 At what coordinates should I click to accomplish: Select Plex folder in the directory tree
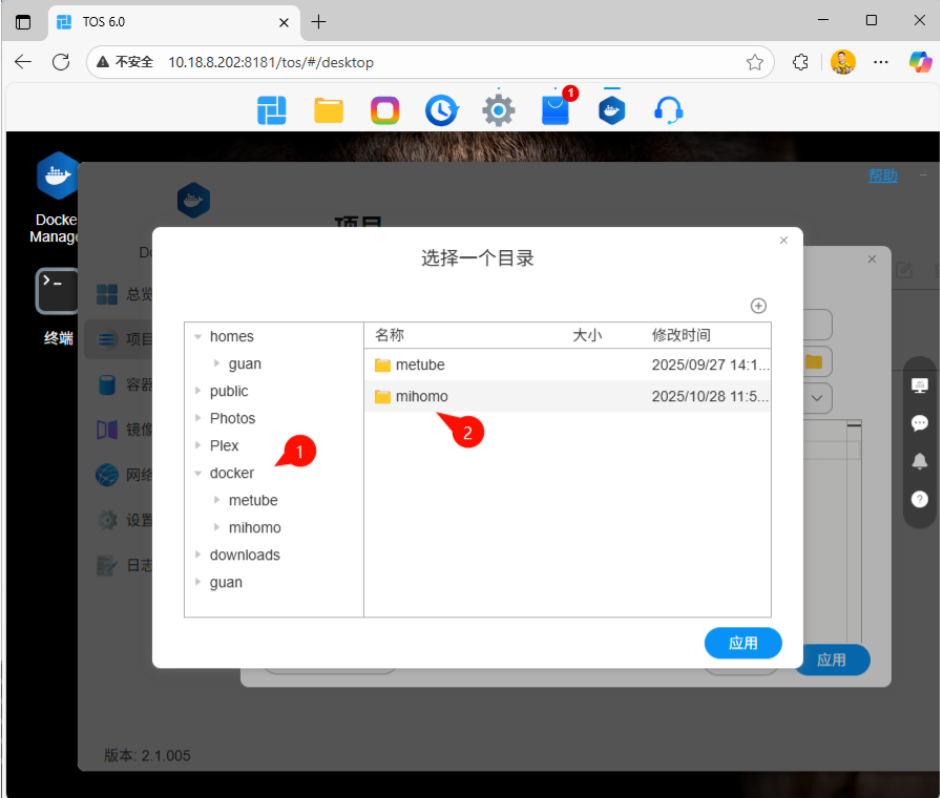(224, 445)
